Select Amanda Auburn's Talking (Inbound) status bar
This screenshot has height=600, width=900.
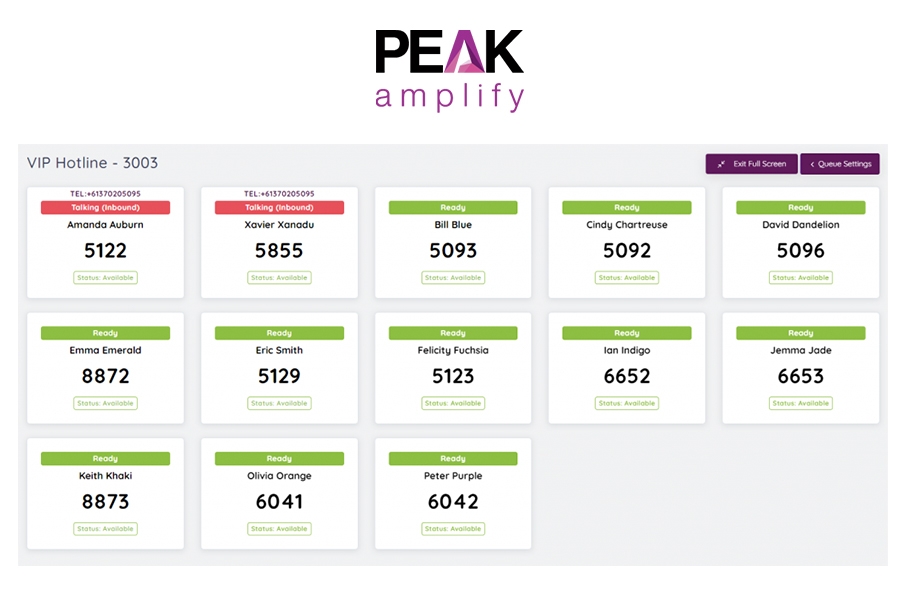click(x=106, y=207)
